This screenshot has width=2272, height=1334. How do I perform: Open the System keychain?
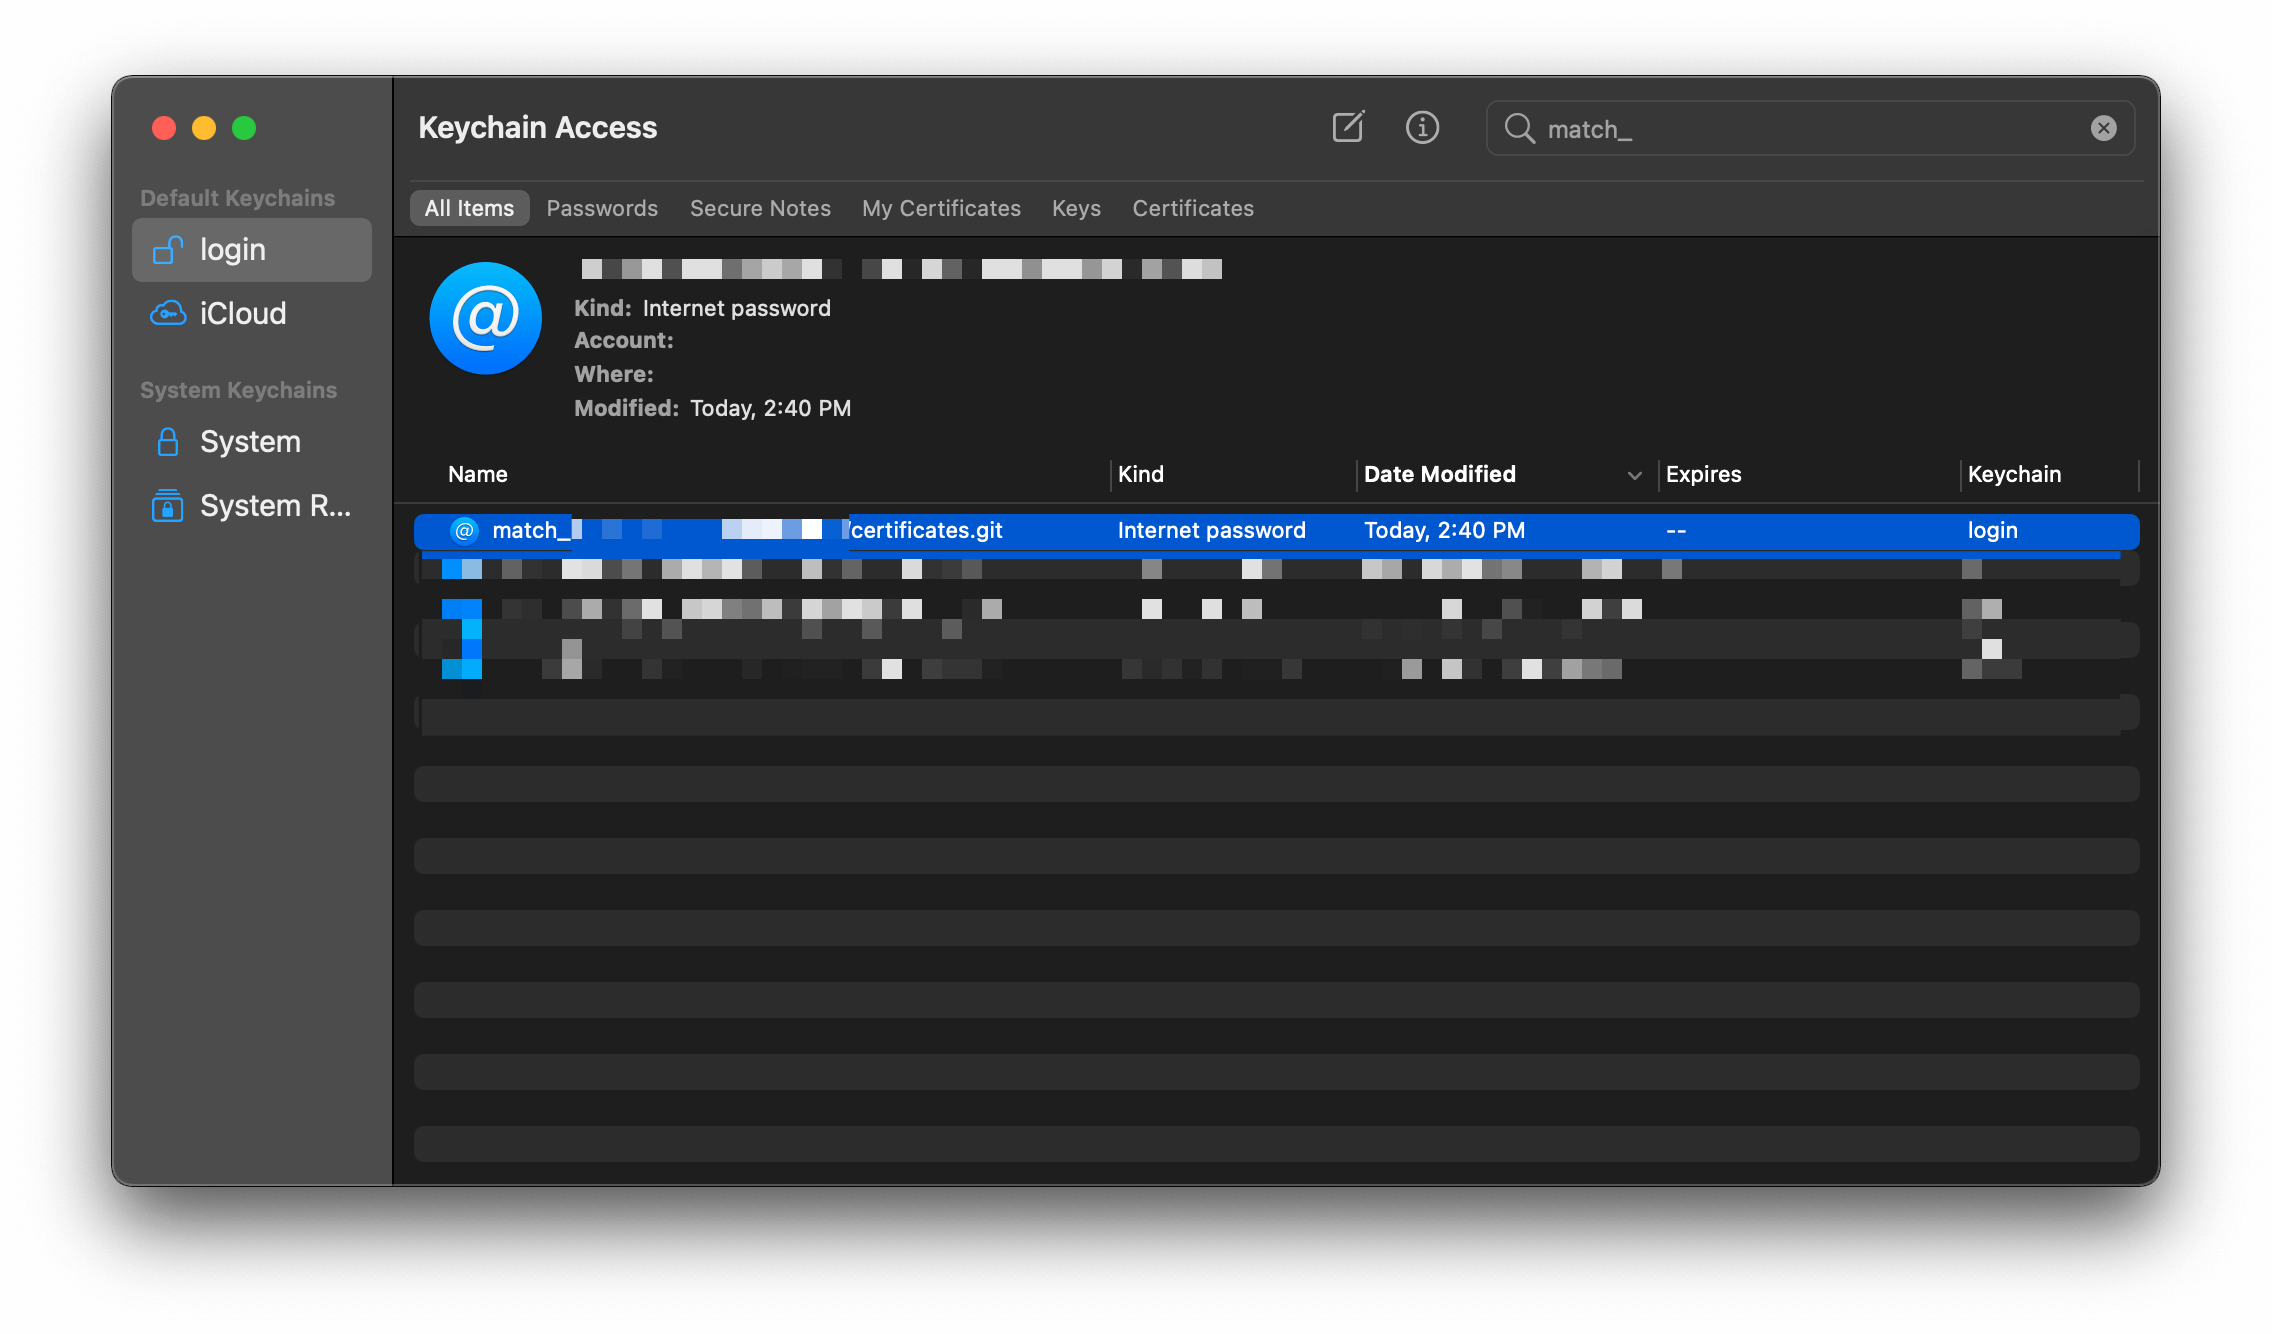click(x=250, y=442)
